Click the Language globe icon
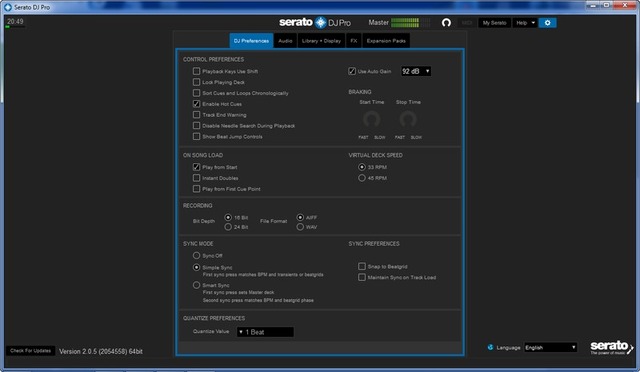640x372 pixels. (490, 347)
